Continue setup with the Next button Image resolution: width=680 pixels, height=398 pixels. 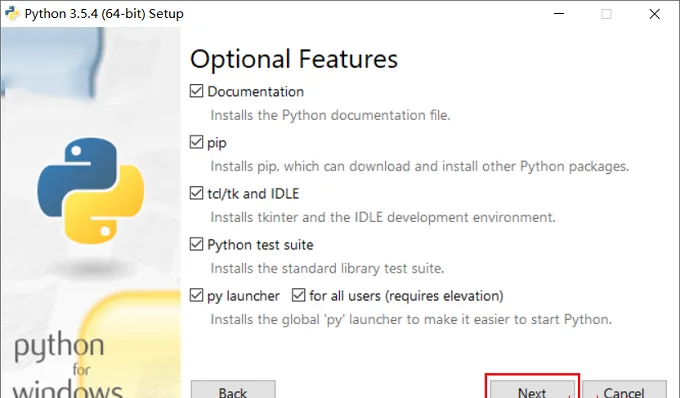coord(532,390)
